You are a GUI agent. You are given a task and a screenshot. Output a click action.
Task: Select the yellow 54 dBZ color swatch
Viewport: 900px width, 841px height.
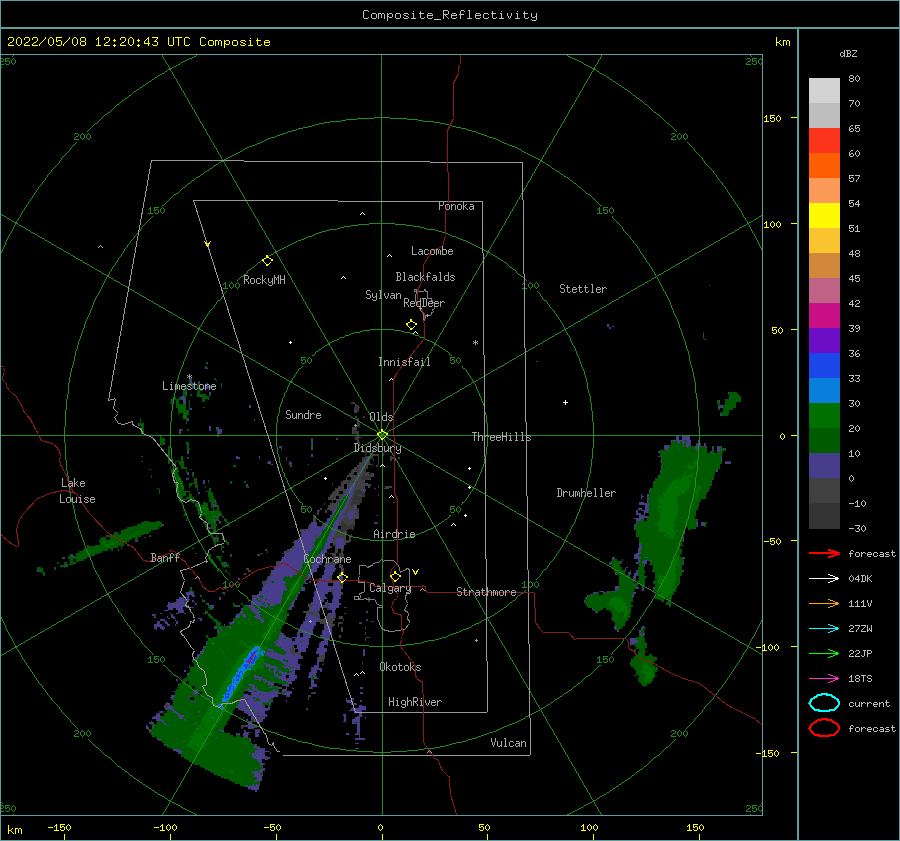tap(824, 215)
